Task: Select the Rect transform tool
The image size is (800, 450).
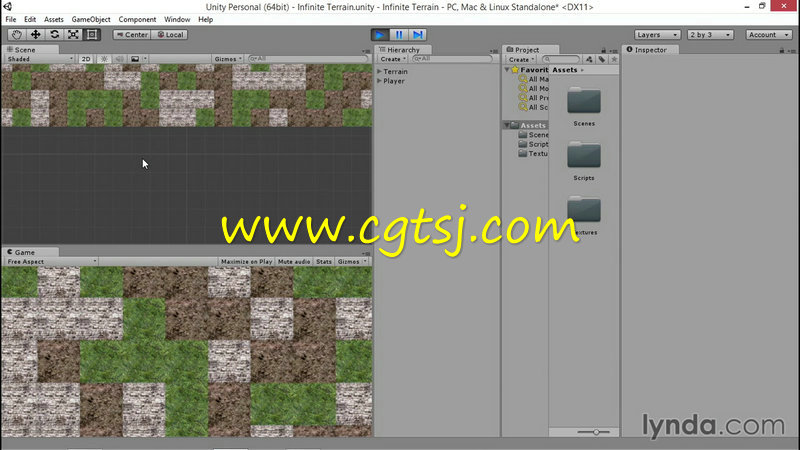Action: (x=92, y=35)
